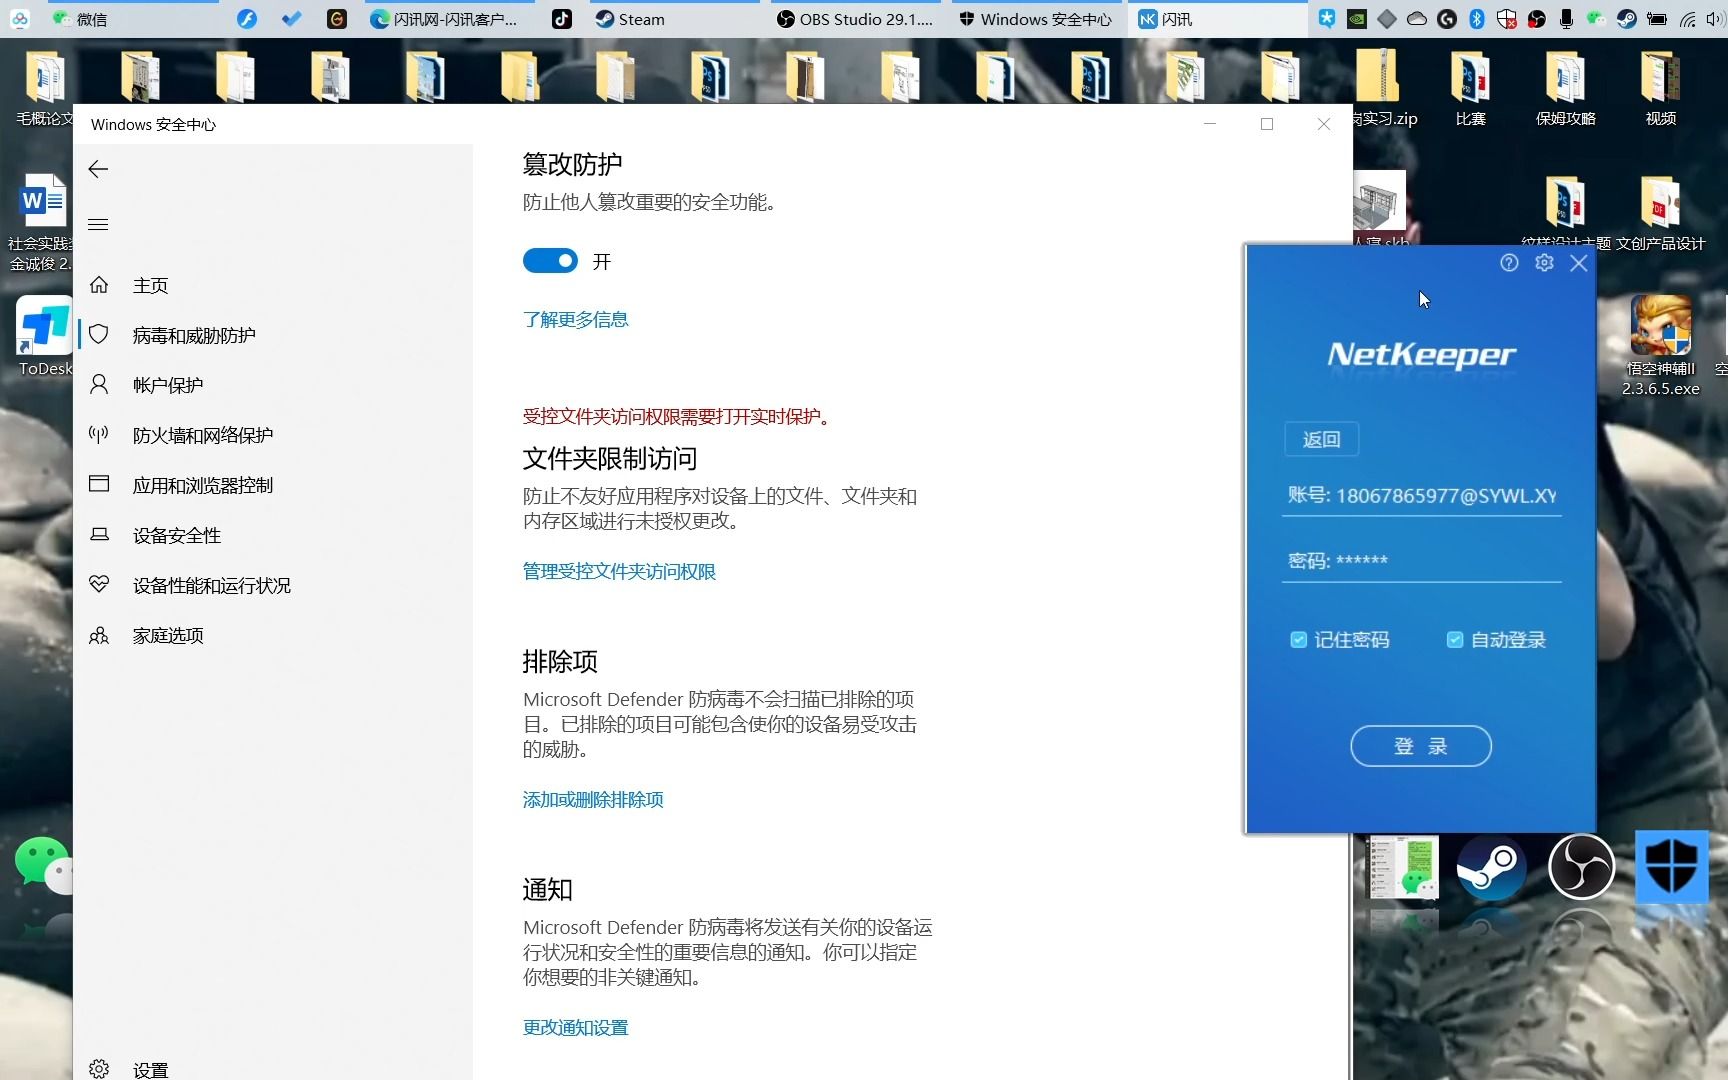This screenshot has height=1080, width=1728.
Task: Click the TikTok icon in the taskbar
Action: pyautogui.click(x=562, y=19)
